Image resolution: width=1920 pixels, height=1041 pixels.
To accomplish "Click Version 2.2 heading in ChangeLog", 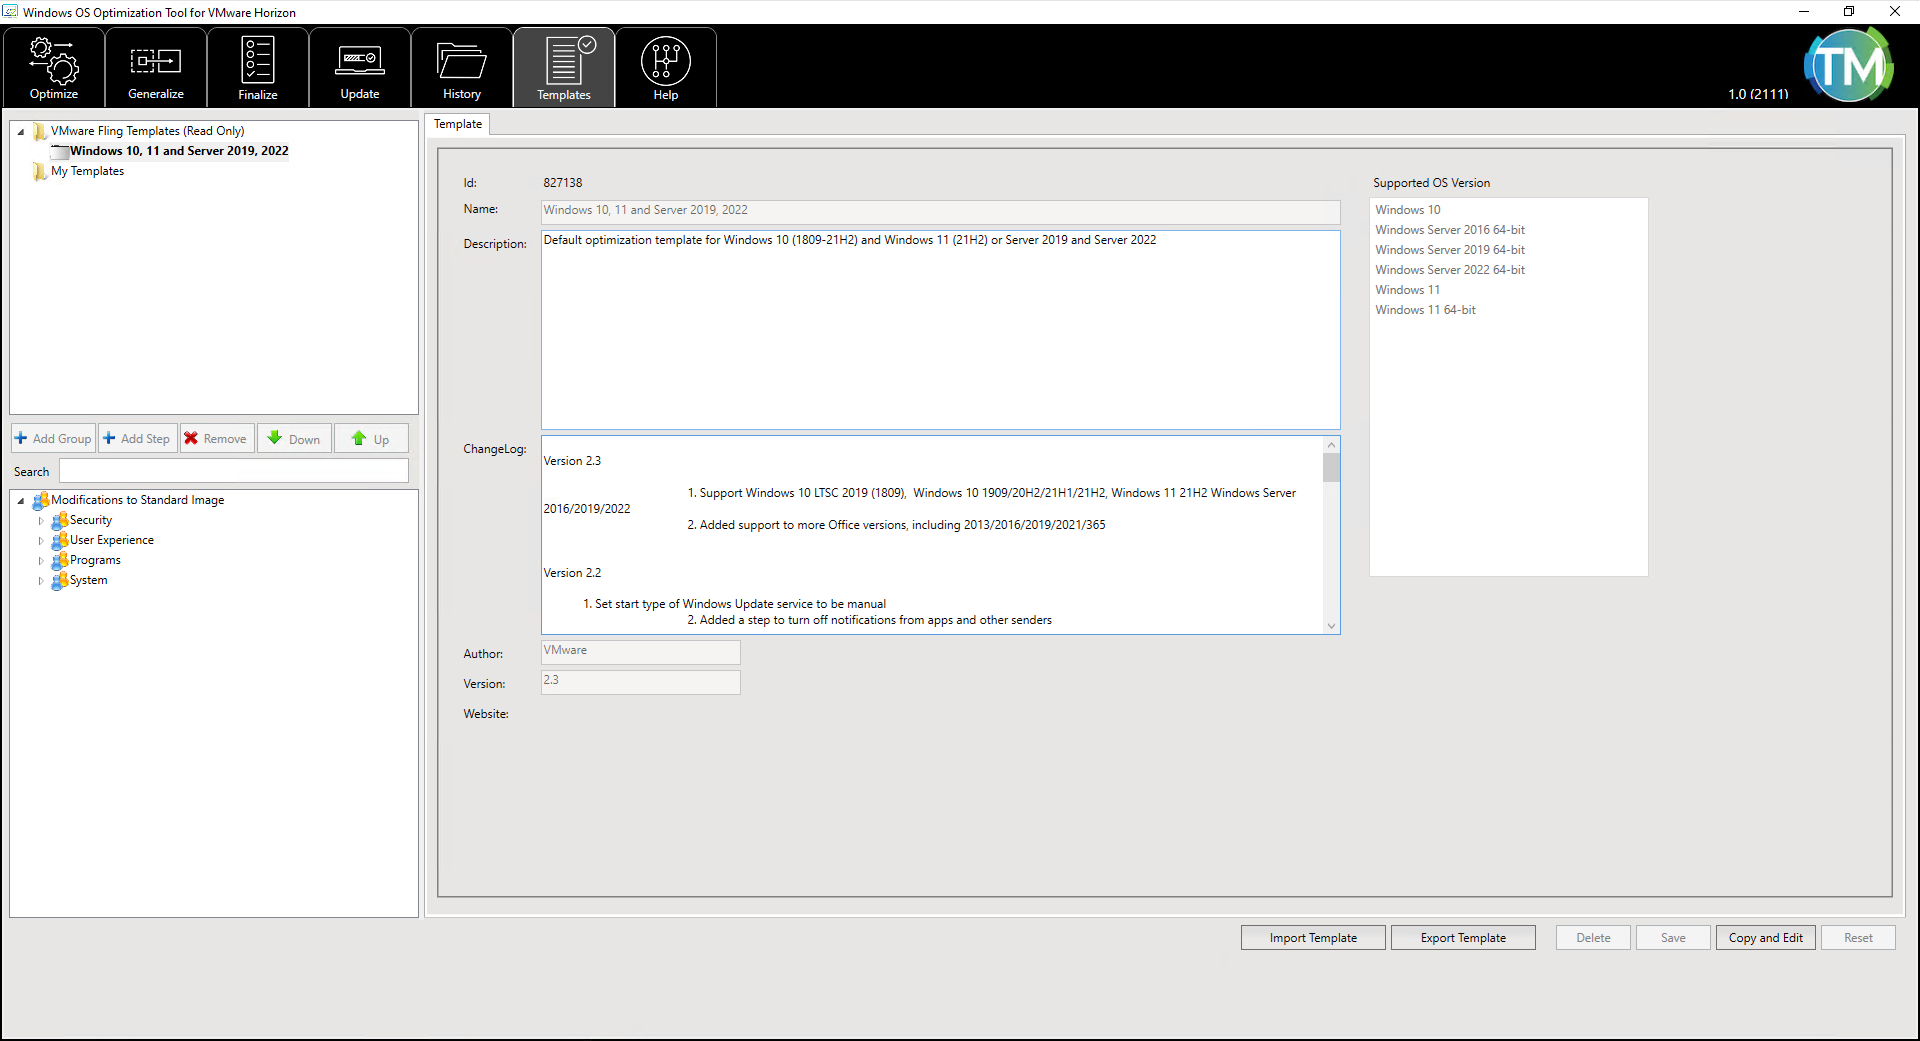I will click(x=572, y=573).
